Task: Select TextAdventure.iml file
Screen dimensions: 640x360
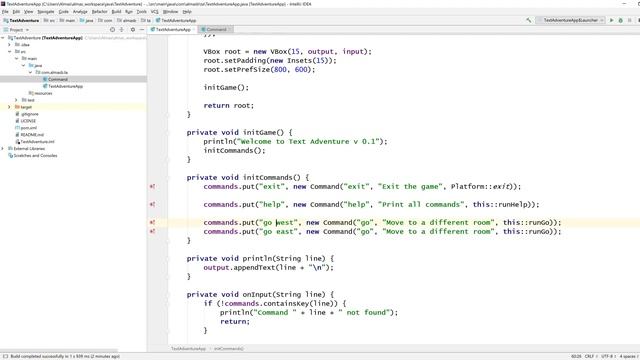Action: click(x=37, y=142)
